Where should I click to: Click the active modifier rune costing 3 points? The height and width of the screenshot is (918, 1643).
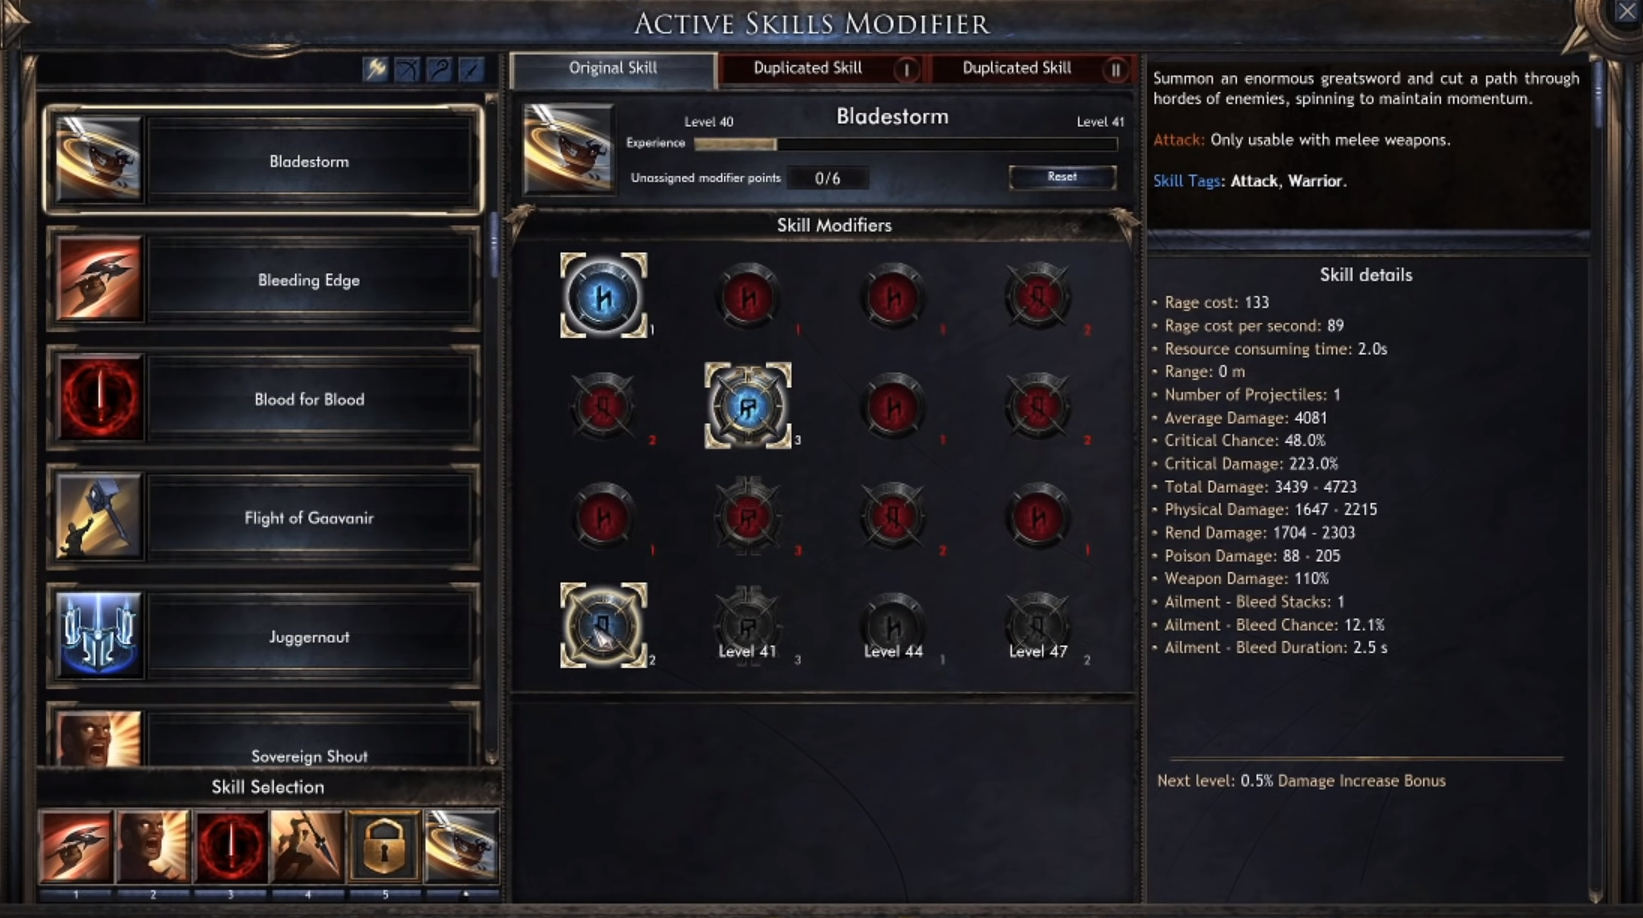tap(748, 406)
